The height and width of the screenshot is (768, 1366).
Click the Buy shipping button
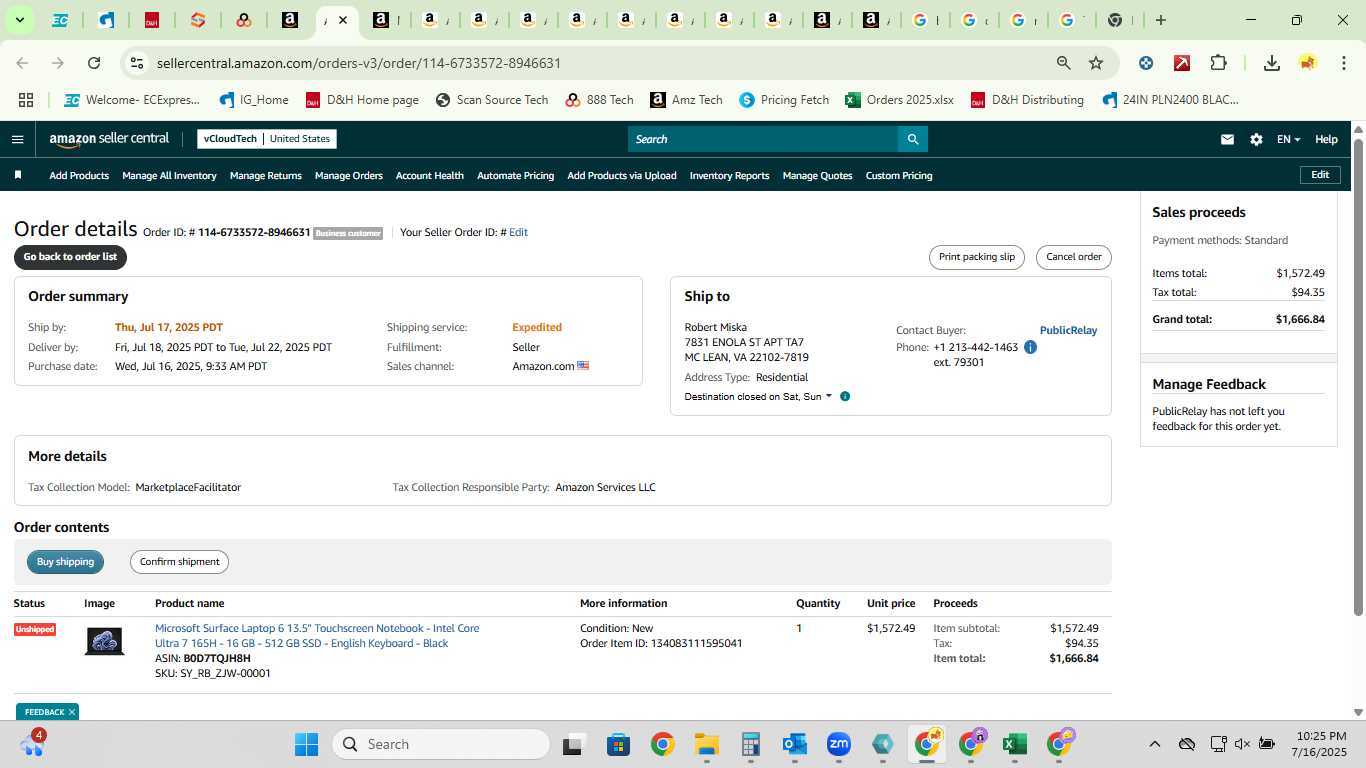pos(65,562)
